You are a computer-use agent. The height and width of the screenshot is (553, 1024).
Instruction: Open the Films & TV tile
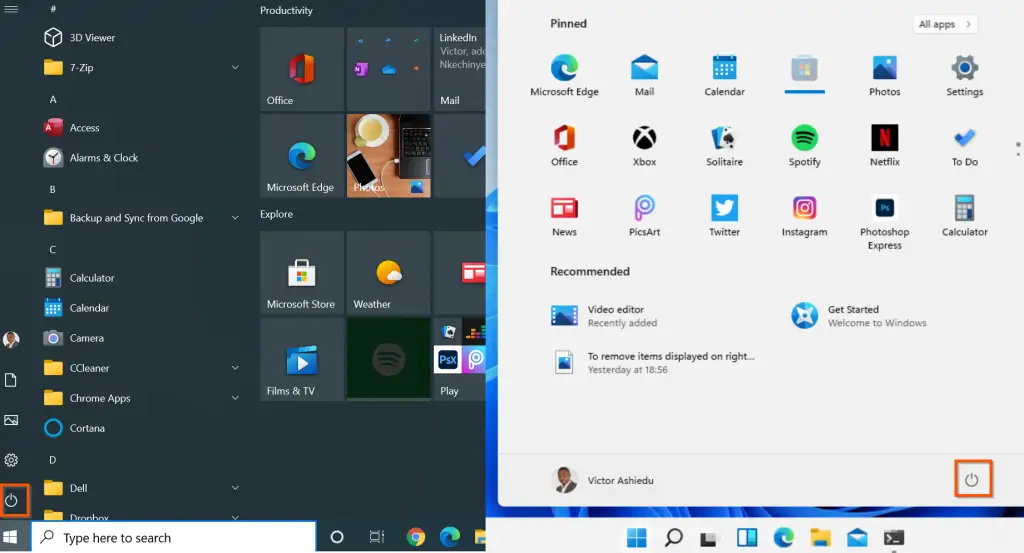[302, 359]
